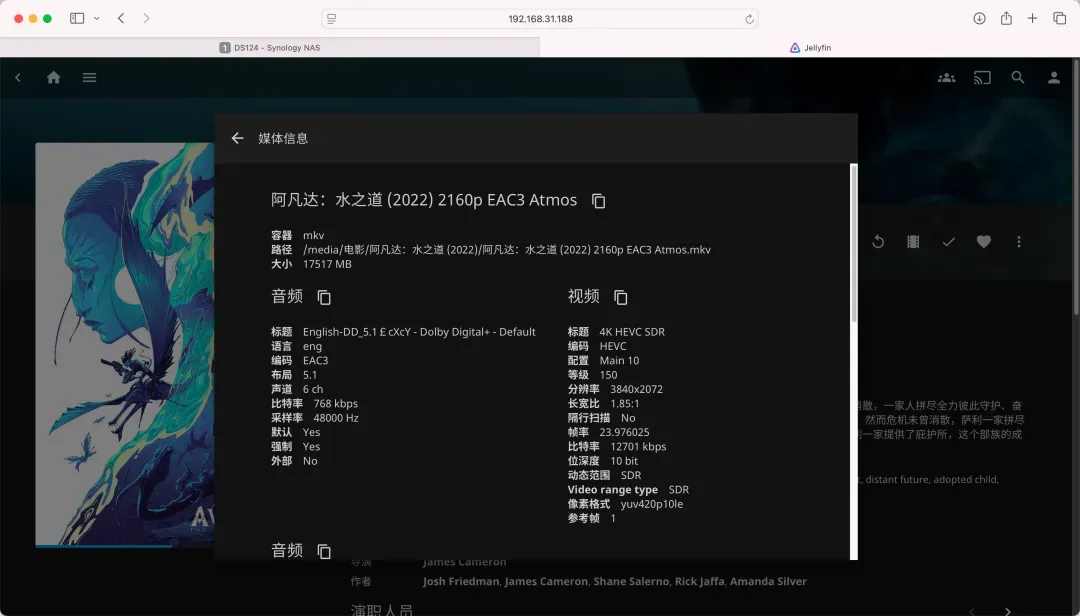This screenshot has height=616, width=1080.
Task: Copy the 视频 stream info
Action: pyautogui.click(x=621, y=297)
